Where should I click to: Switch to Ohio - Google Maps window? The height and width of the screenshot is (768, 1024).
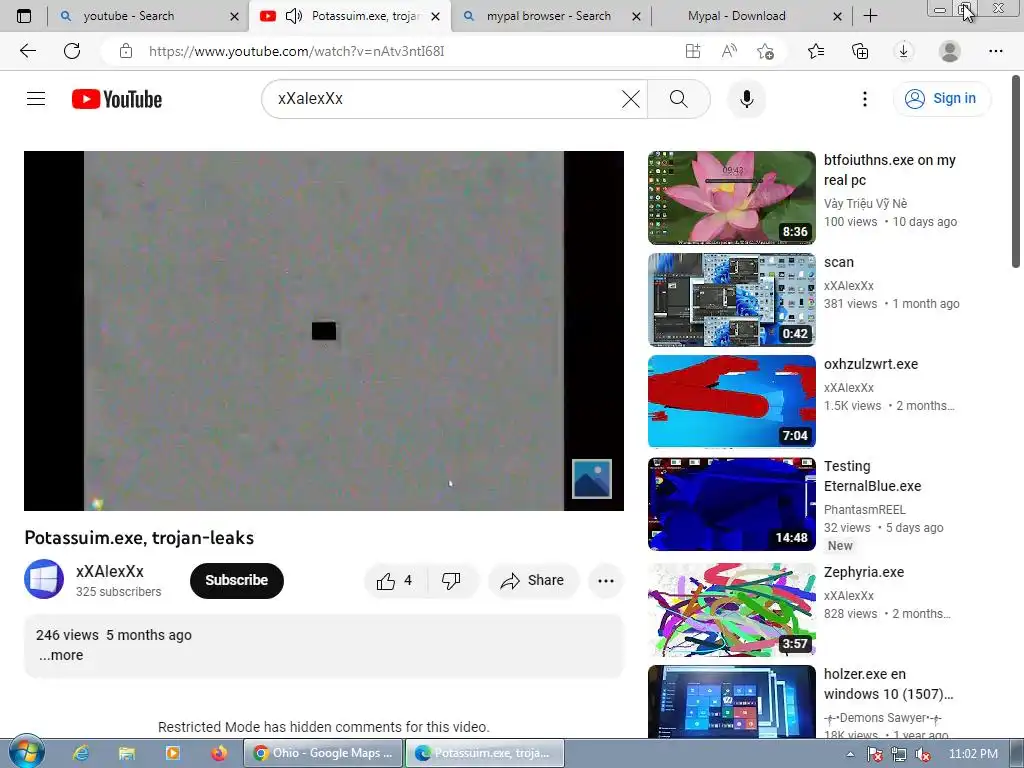click(323, 753)
